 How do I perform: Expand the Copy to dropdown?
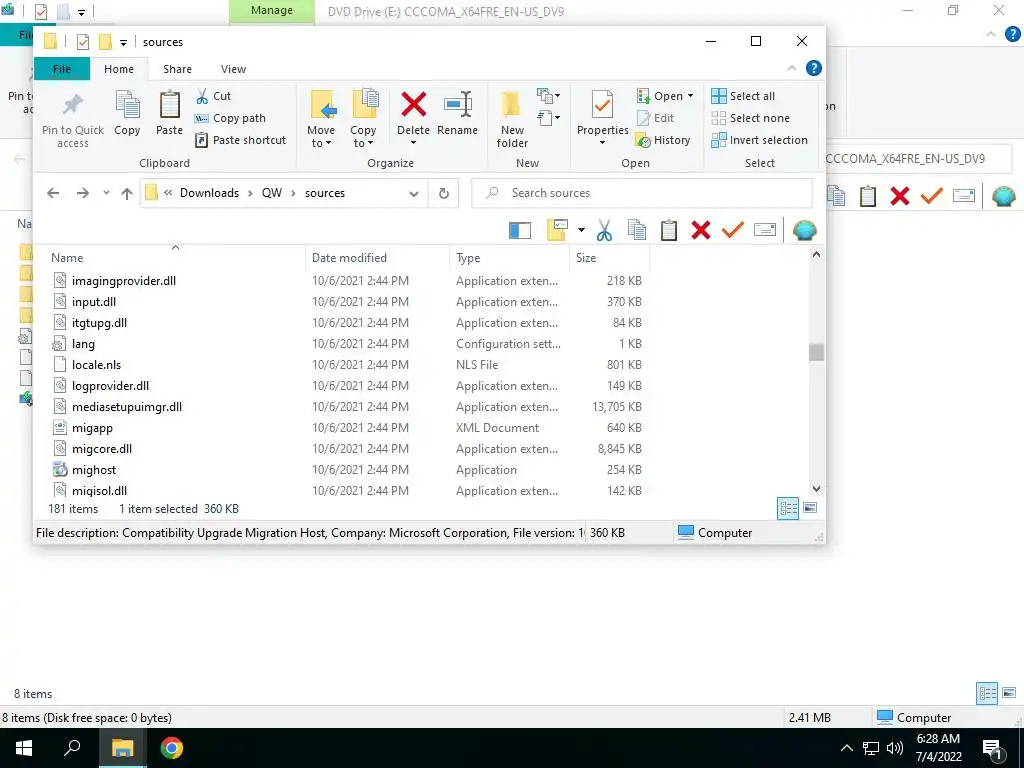(363, 136)
